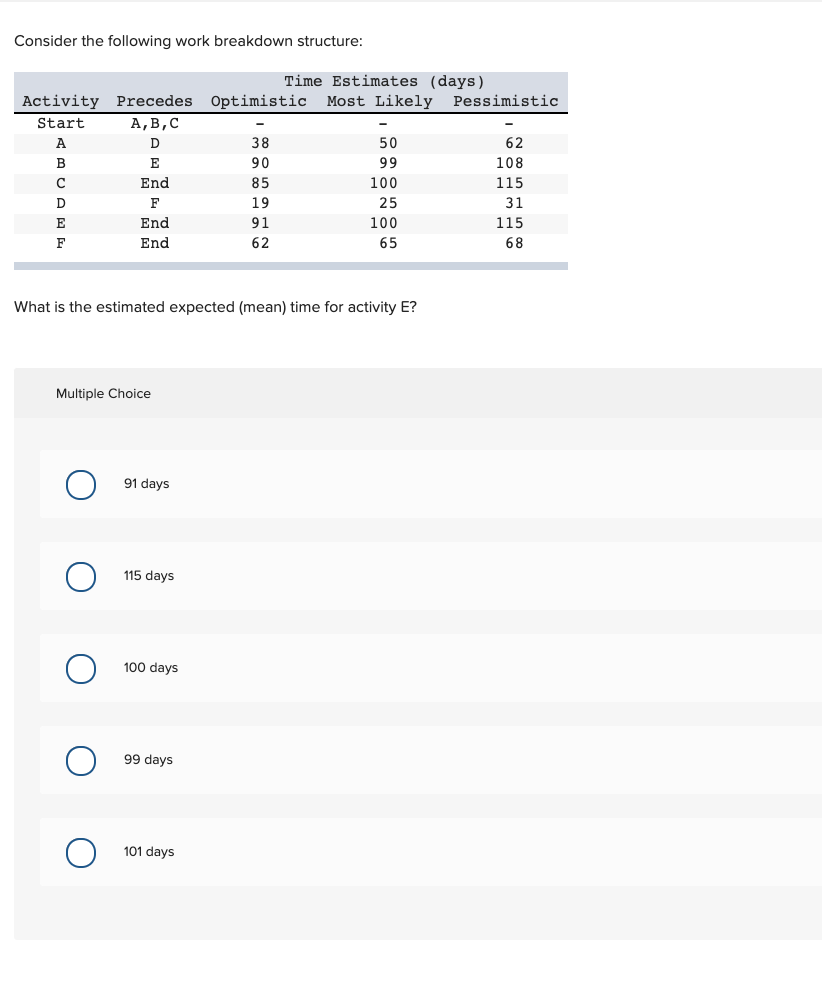The image size is (822, 996).
Task: Mark the 99 days radio button
Action: tap(81, 760)
